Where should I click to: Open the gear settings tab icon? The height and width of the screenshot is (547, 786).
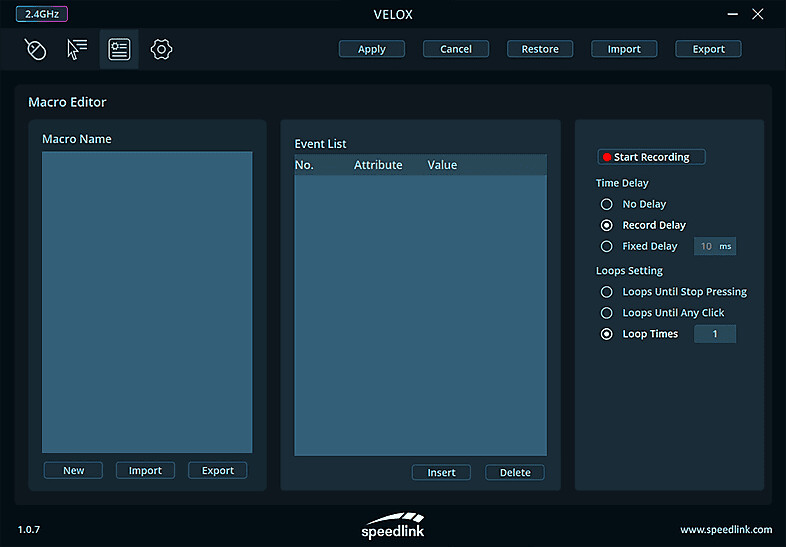coord(161,49)
